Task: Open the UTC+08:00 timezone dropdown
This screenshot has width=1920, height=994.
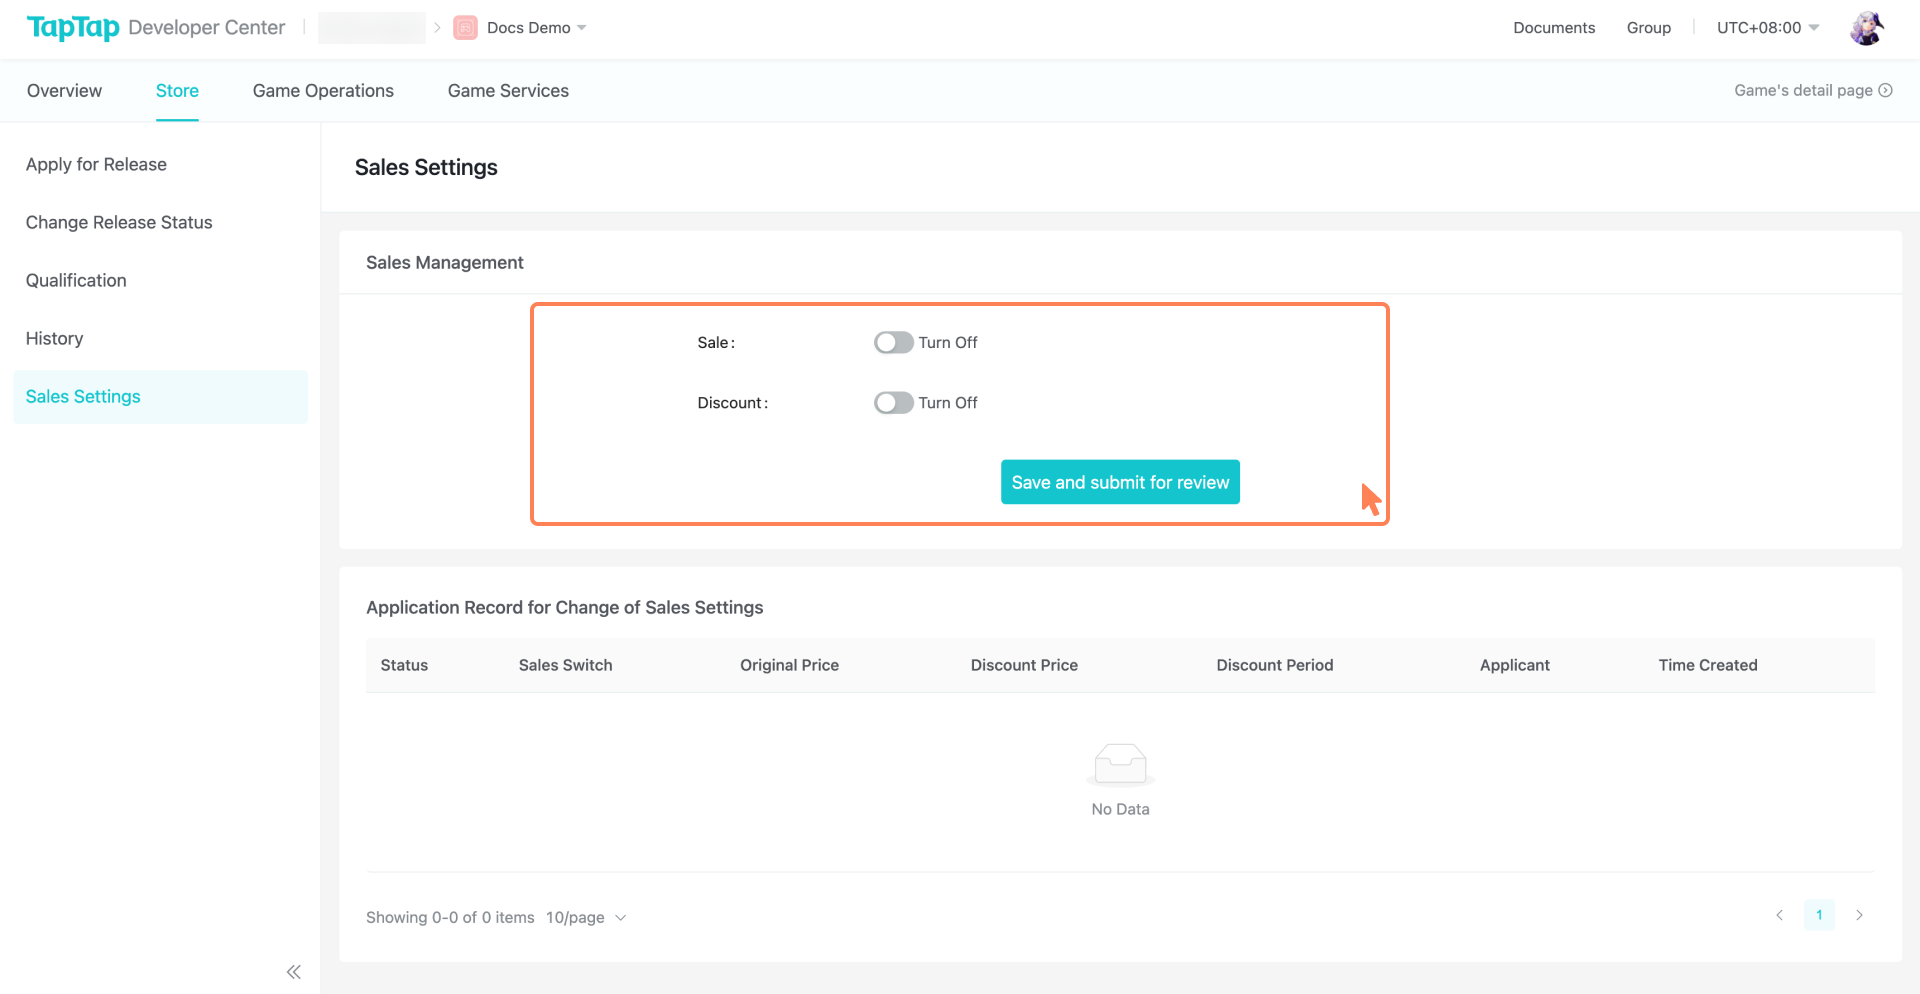Action: point(1766,27)
